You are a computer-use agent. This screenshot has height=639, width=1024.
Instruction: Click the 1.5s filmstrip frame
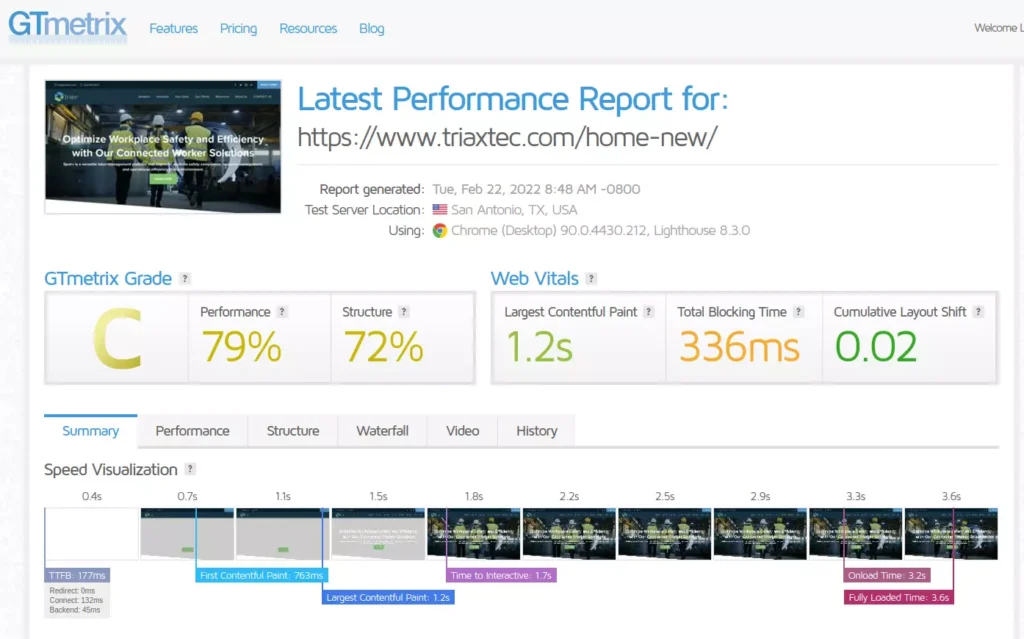click(x=378, y=534)
